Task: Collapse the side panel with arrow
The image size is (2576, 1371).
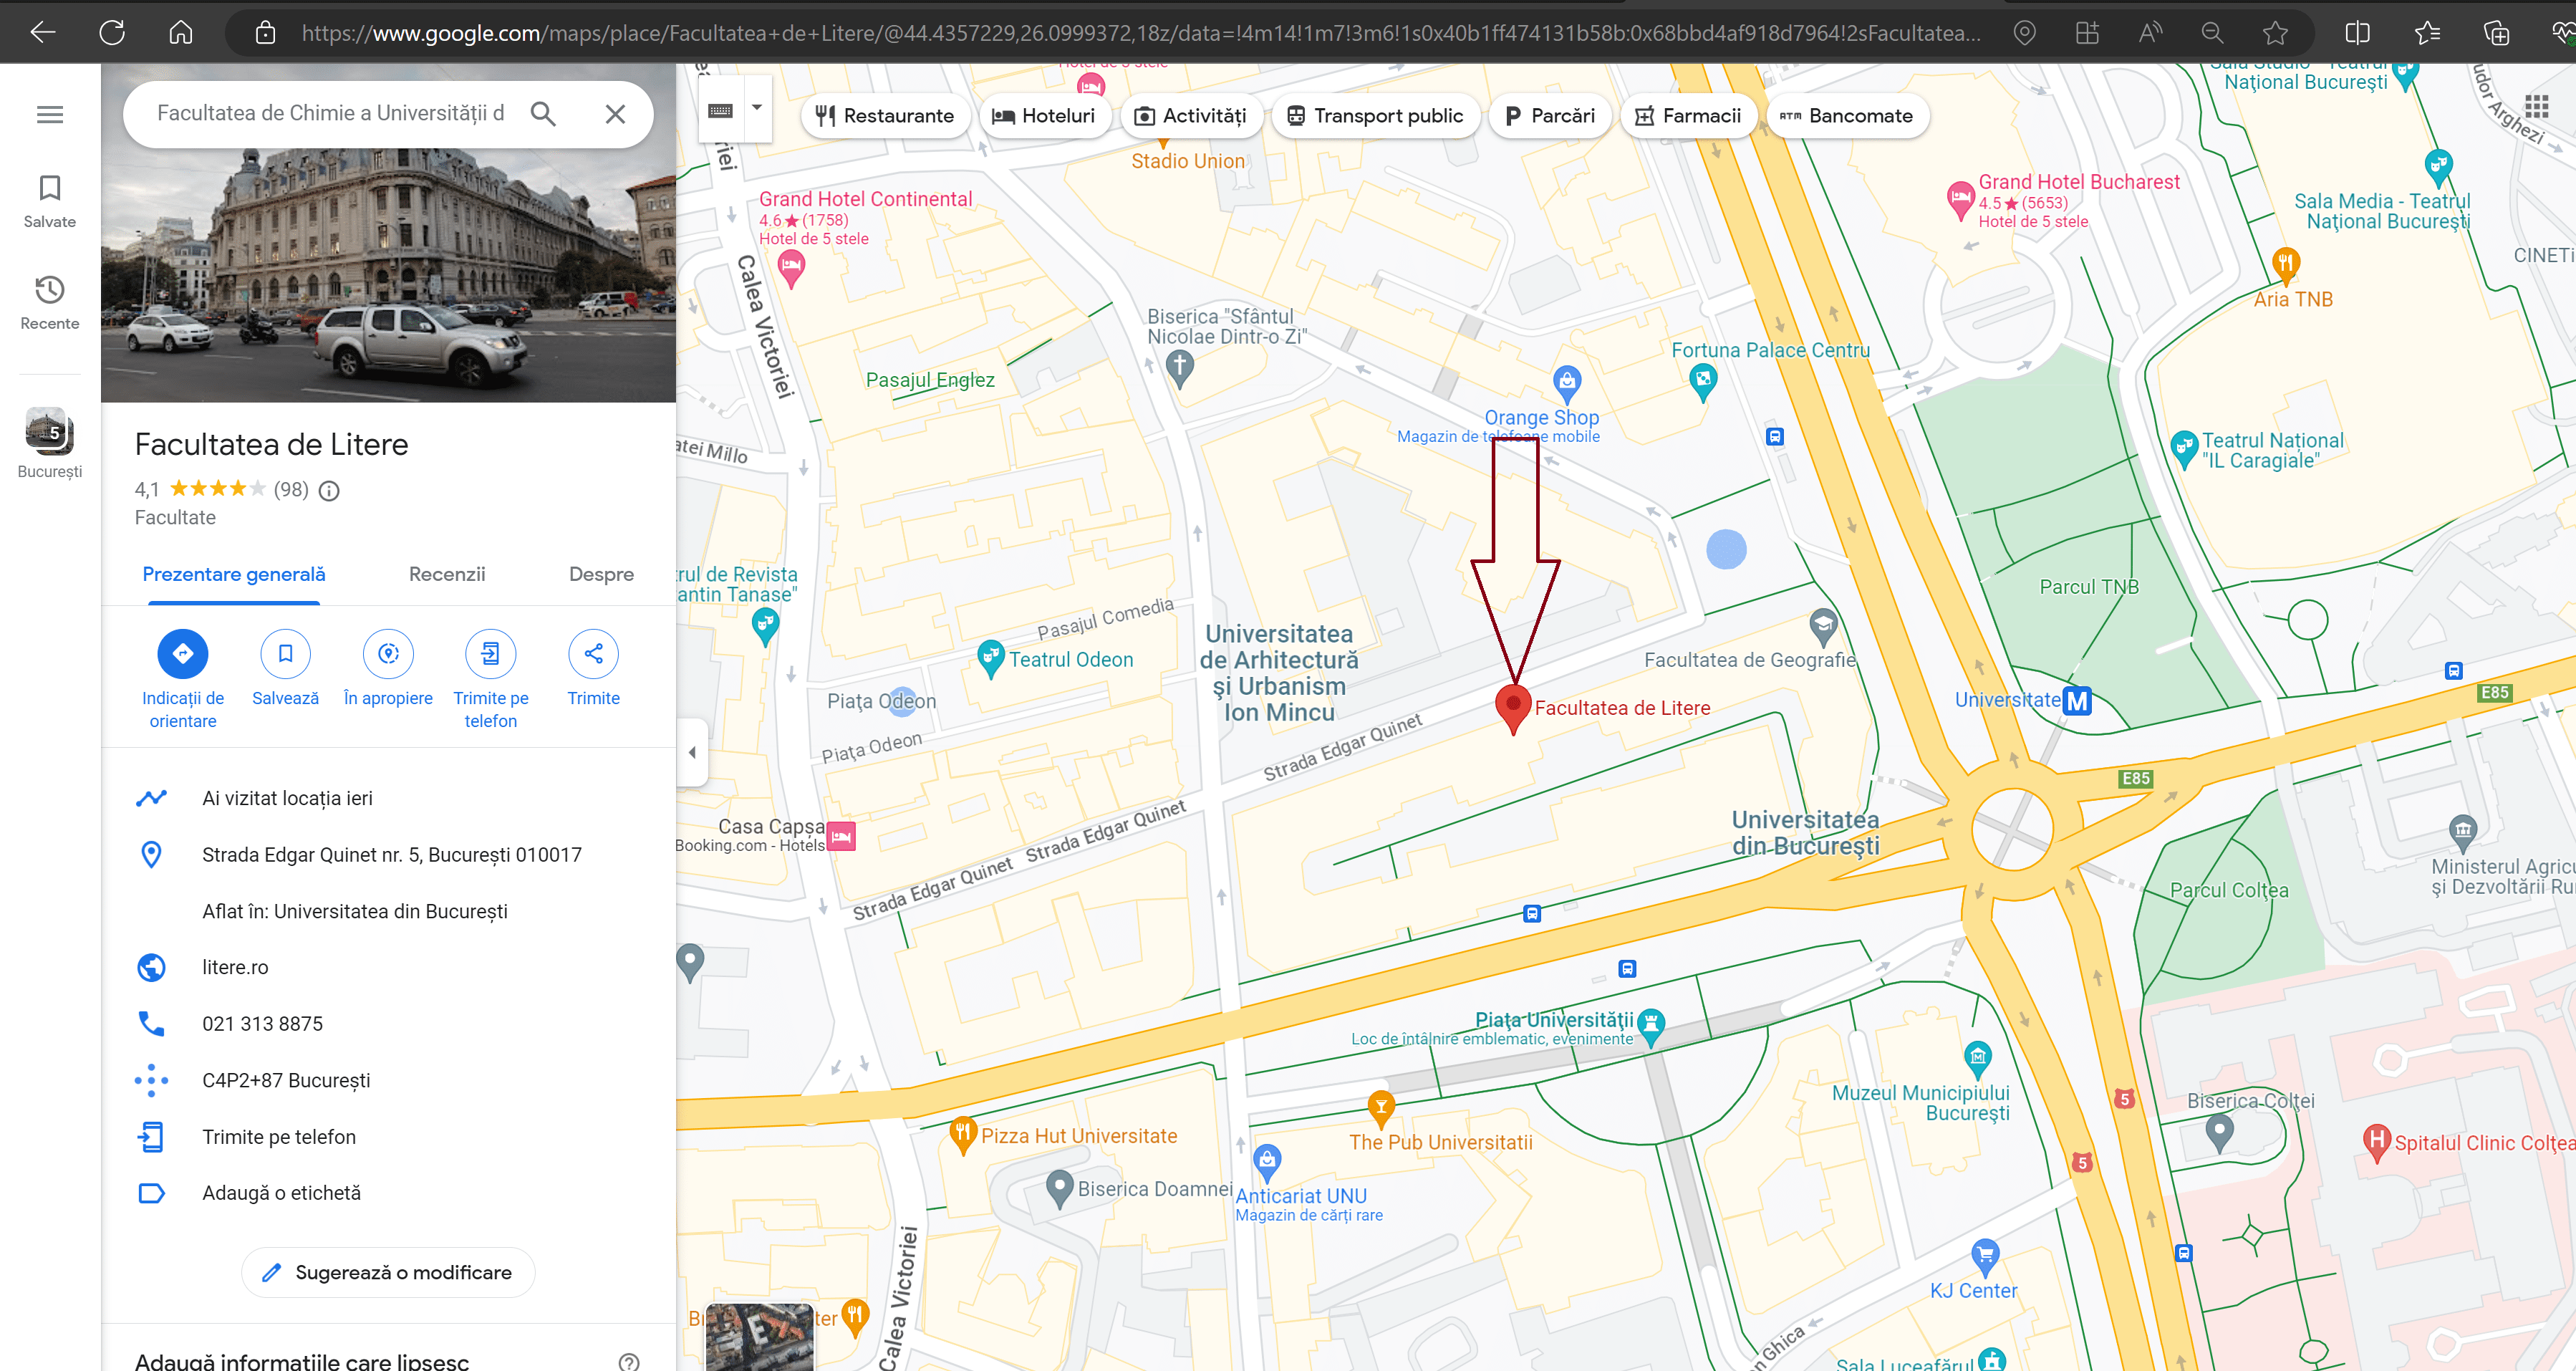Action: click(692, 752)
